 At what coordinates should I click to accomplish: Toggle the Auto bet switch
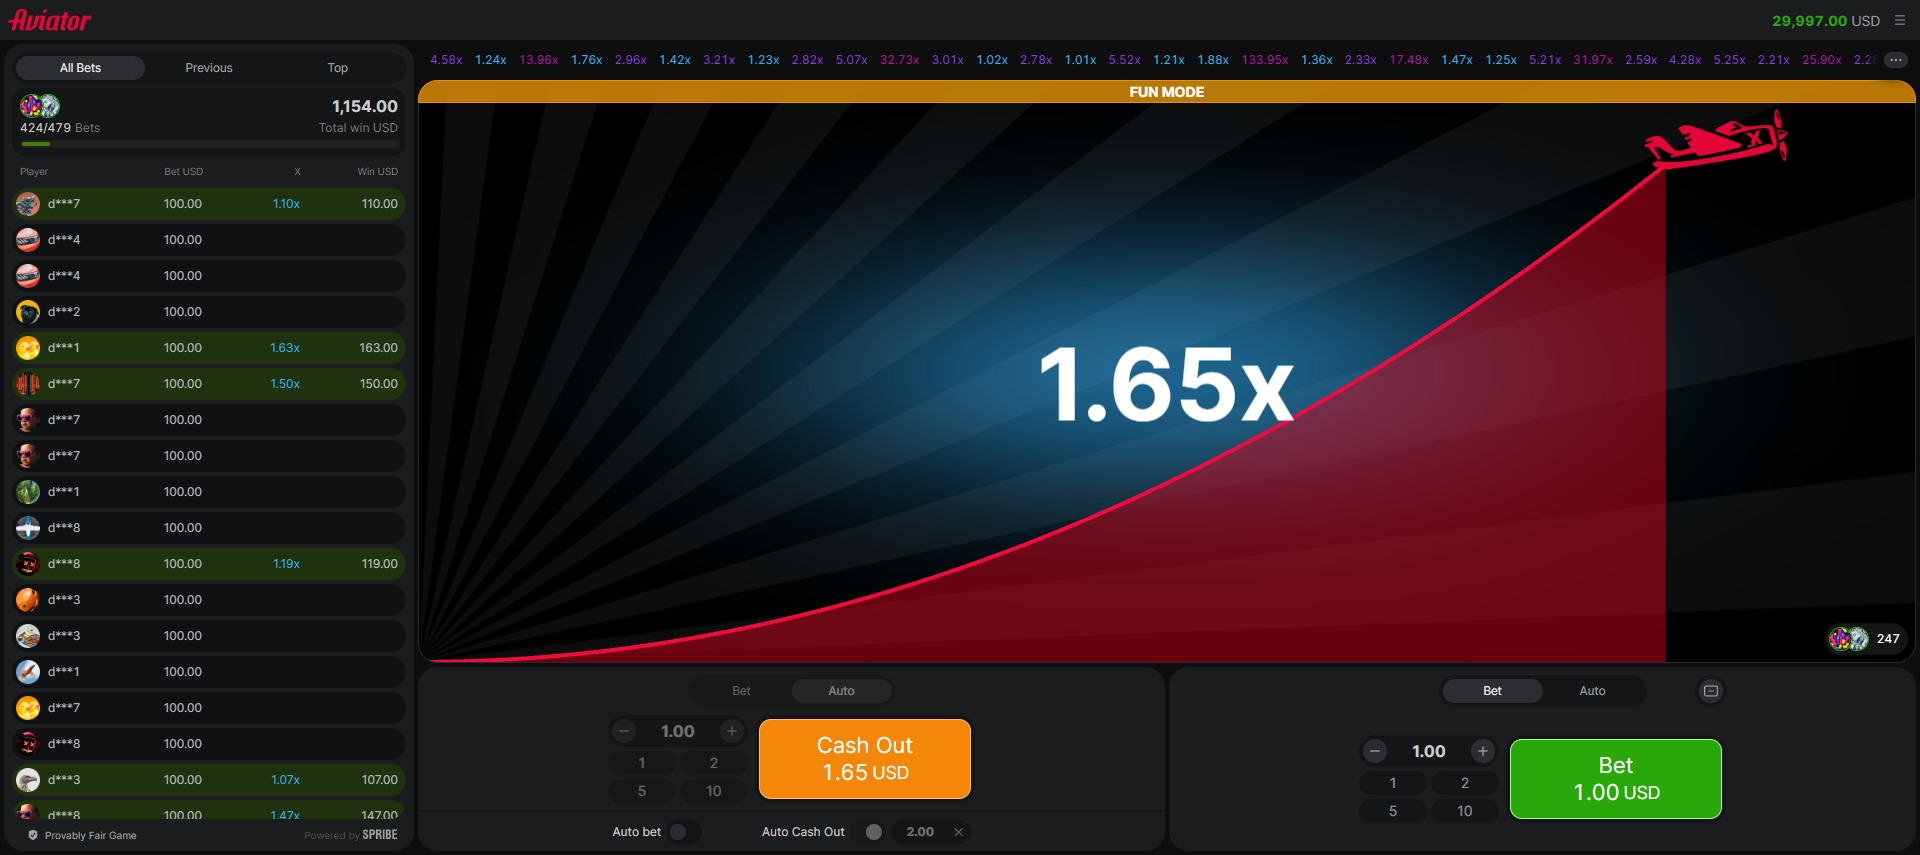coord(685,832)
